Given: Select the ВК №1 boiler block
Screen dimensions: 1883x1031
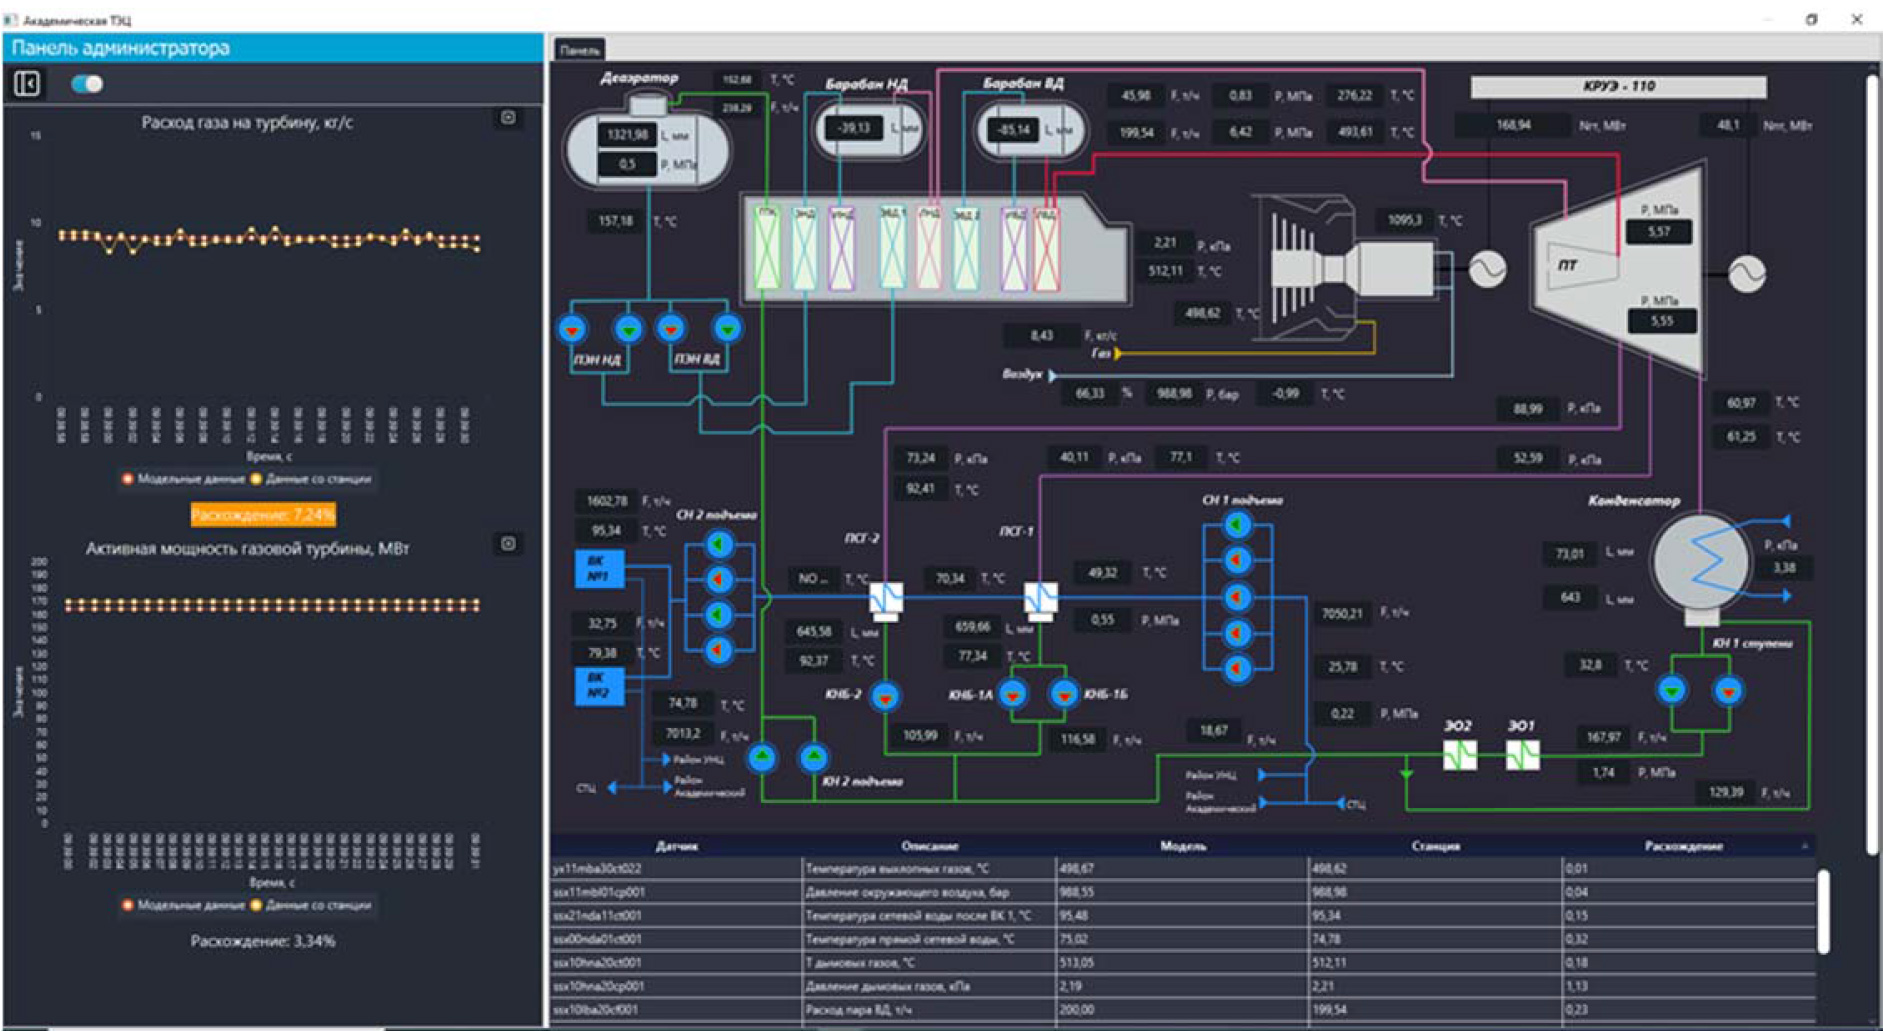Looking at the screenshot, I should tap(599, 568).
